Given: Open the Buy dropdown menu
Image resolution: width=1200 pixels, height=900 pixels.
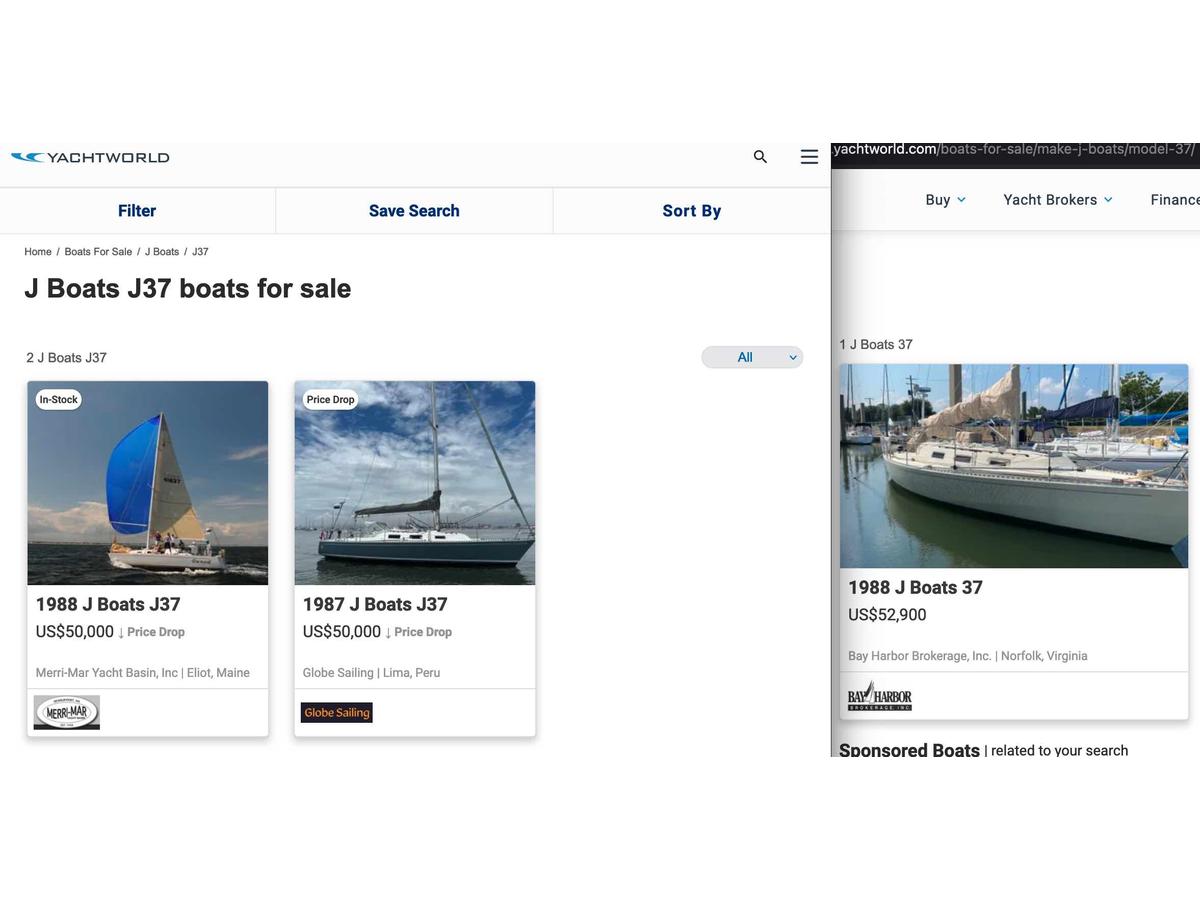Looking at the screenshot, I should (945, 200).
